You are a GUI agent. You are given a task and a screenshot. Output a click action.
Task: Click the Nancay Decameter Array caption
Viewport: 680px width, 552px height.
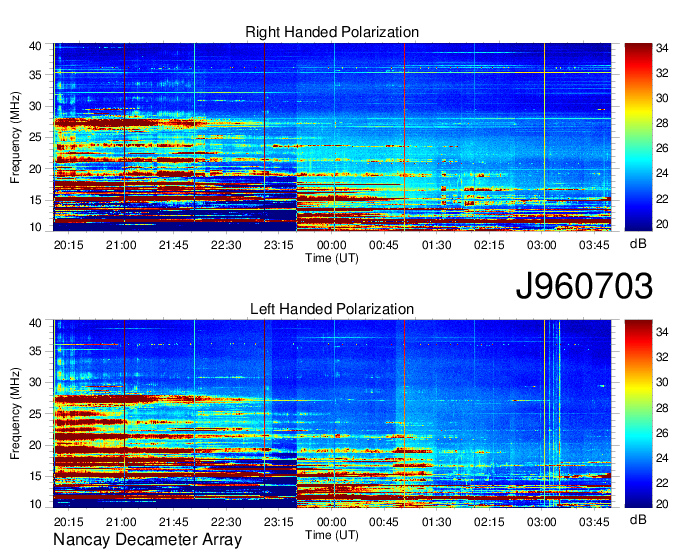[147, 540]
